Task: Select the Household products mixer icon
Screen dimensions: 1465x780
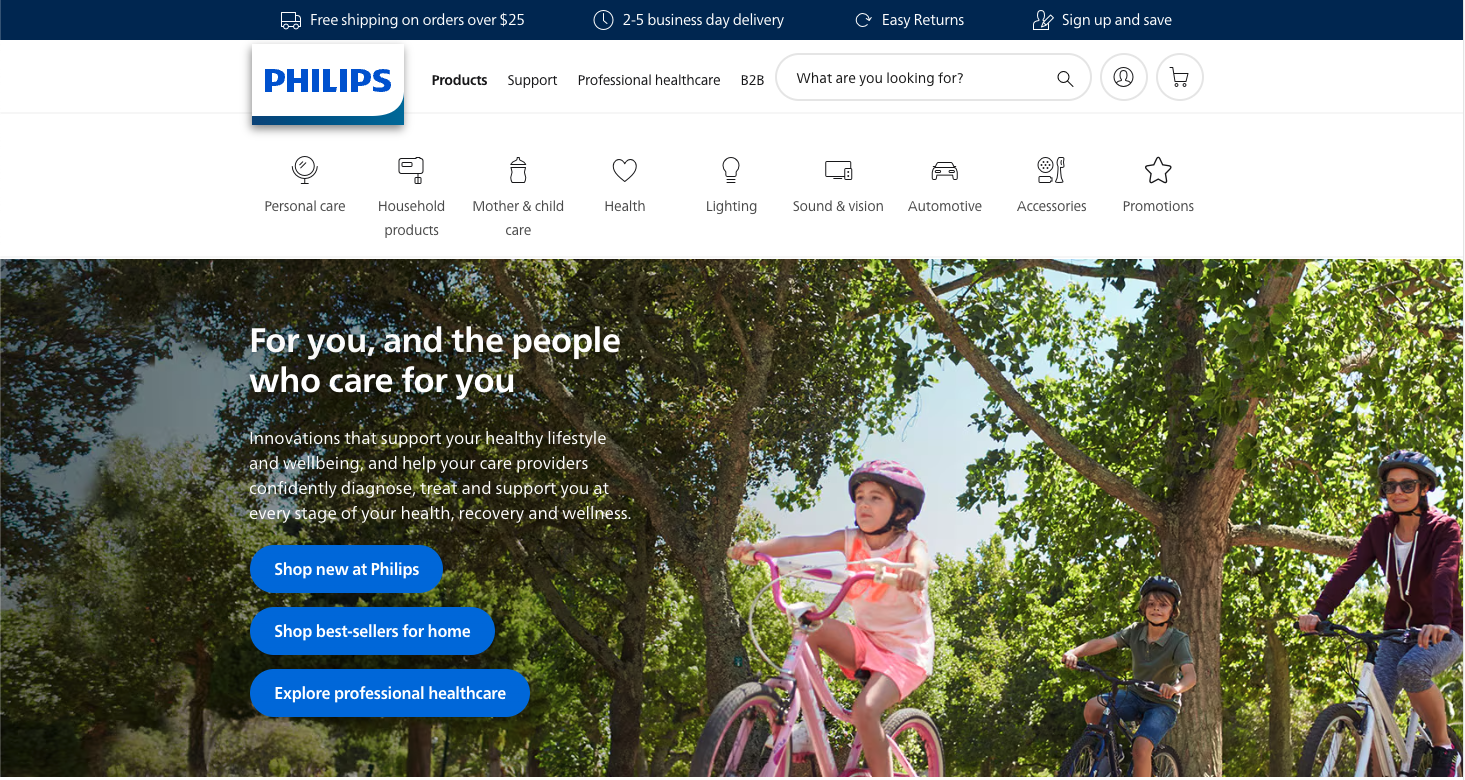Action: [411, 170]
